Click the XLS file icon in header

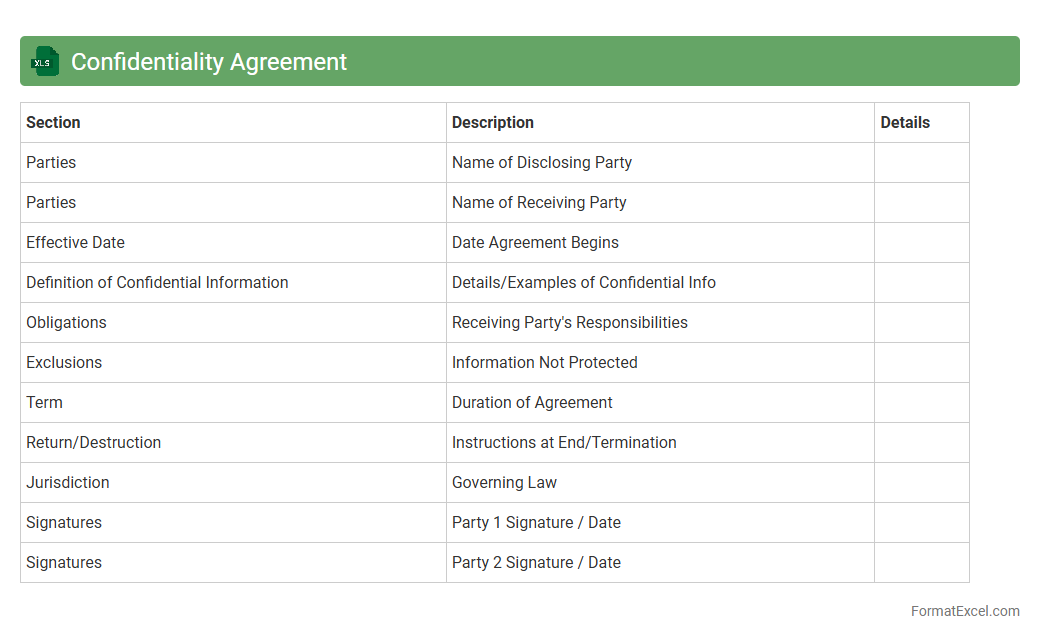(x=45, y=61)
